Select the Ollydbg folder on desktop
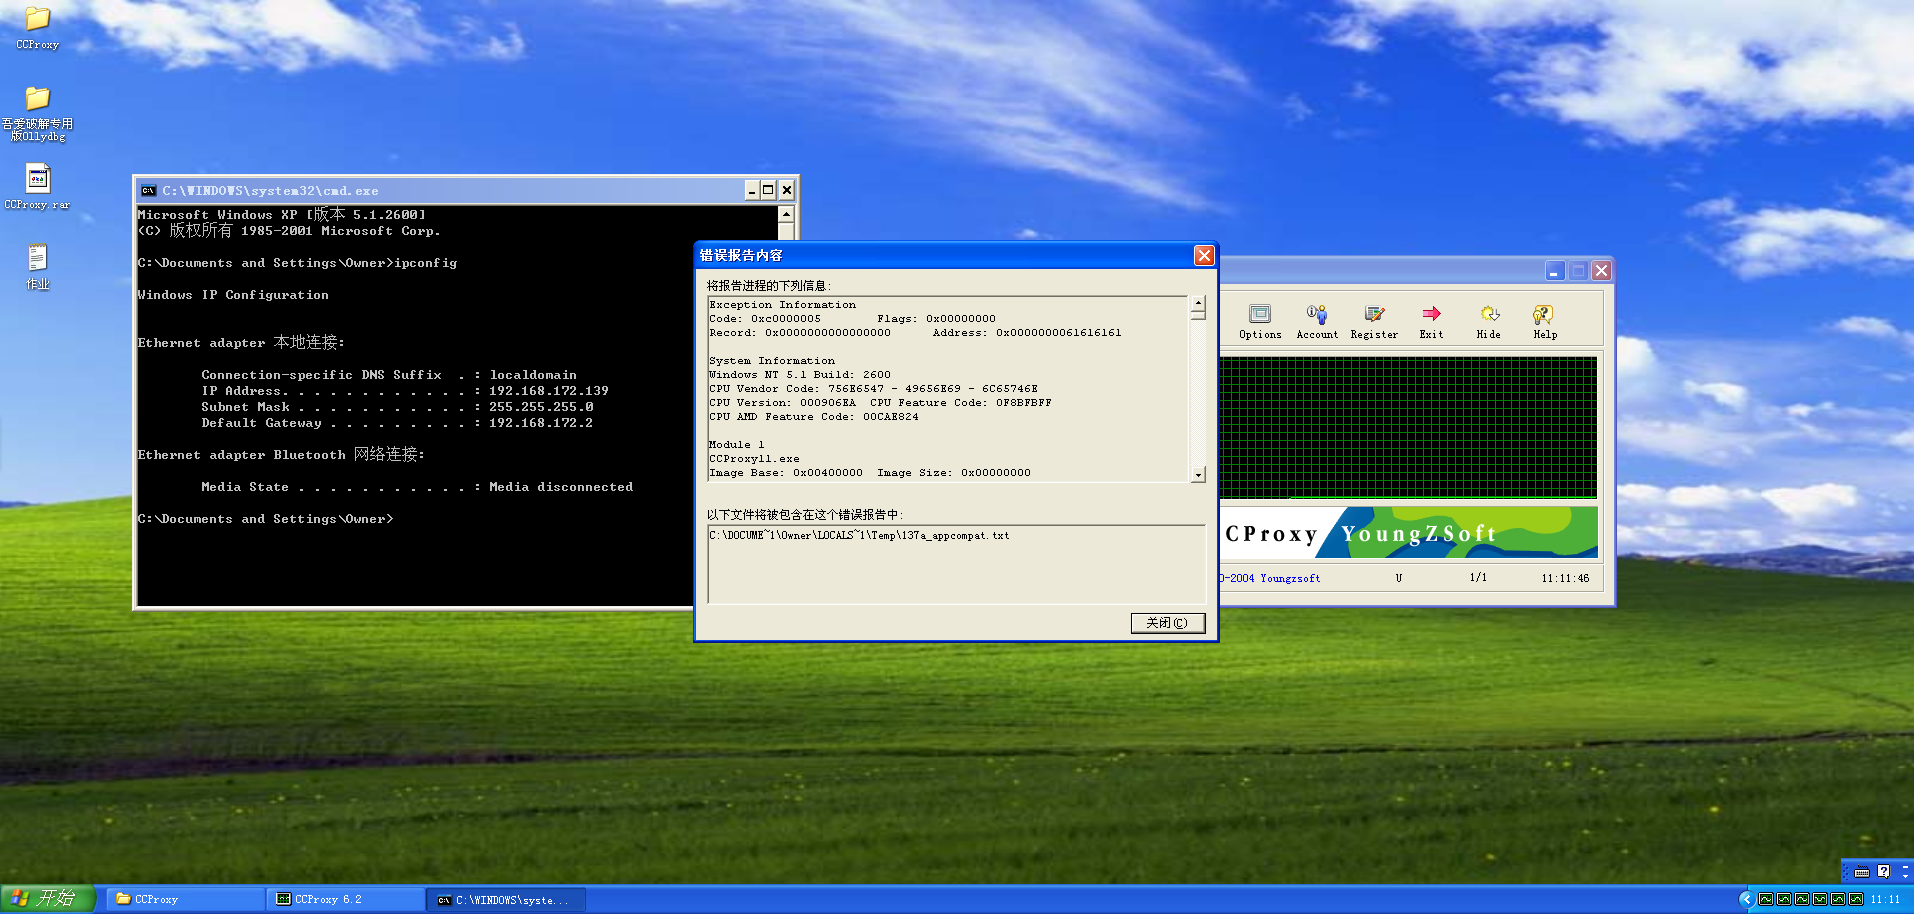 [x=38, y=113]
